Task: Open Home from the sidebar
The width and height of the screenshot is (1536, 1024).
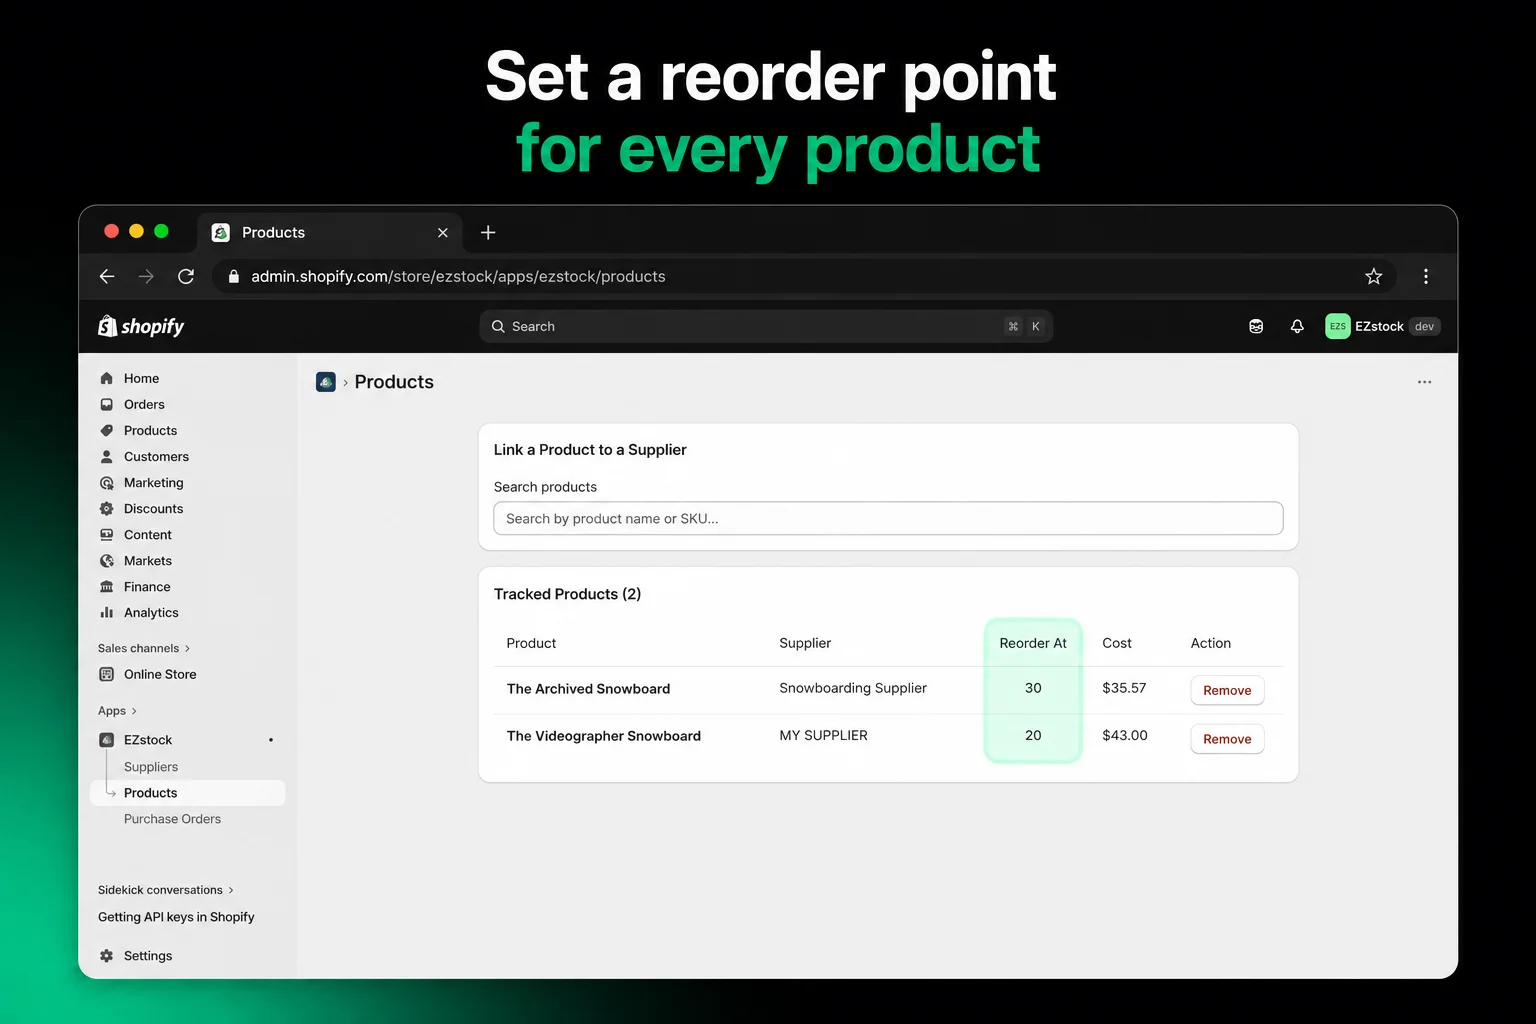Action: 141,378
